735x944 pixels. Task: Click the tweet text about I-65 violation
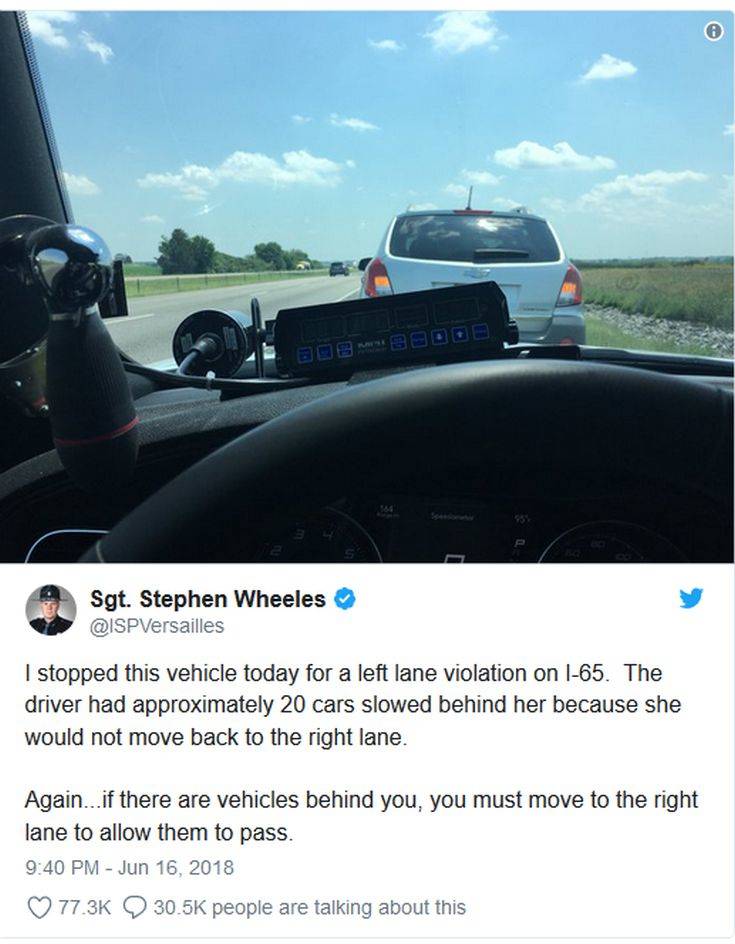[x=353, y=705]
